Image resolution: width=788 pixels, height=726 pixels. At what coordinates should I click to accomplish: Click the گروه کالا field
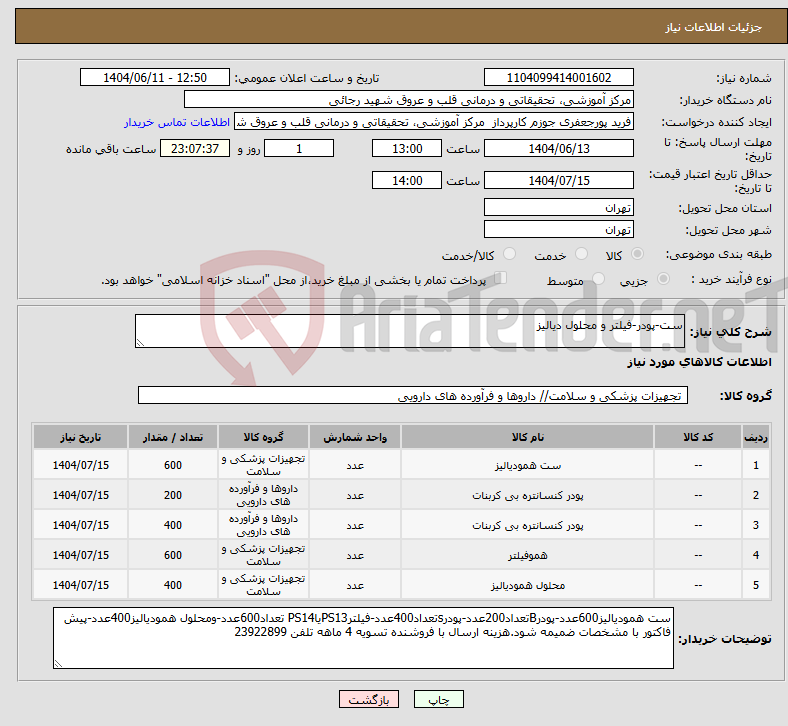pos(413,395)
